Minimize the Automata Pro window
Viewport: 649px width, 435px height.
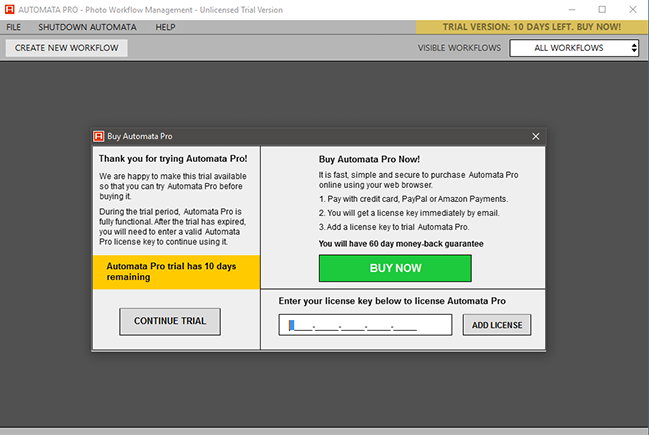572,10
